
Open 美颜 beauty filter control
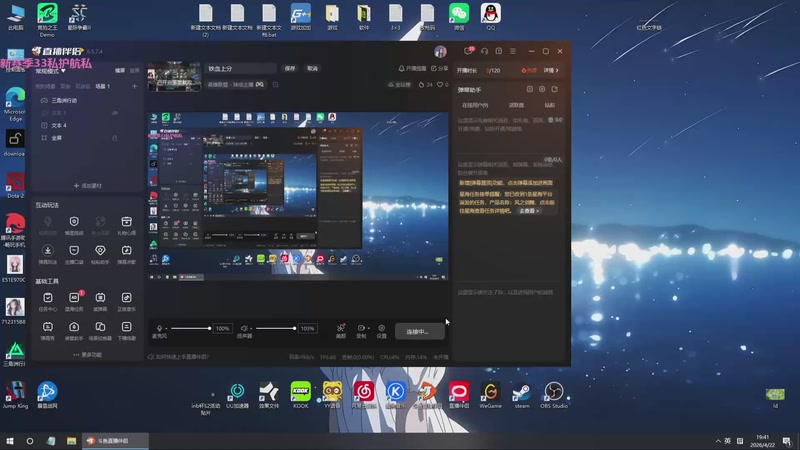pos(341,331)
